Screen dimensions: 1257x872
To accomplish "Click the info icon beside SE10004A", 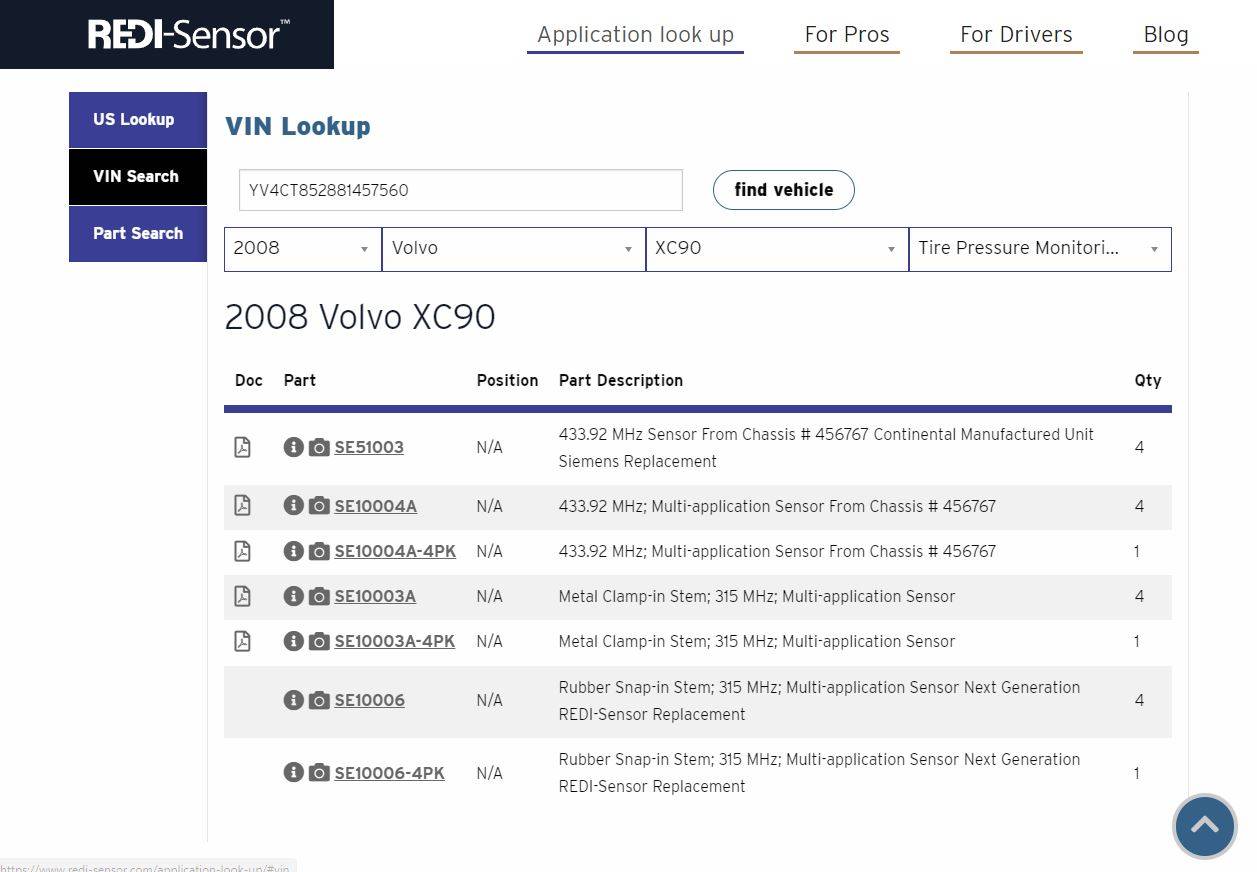I will point(293,506).
